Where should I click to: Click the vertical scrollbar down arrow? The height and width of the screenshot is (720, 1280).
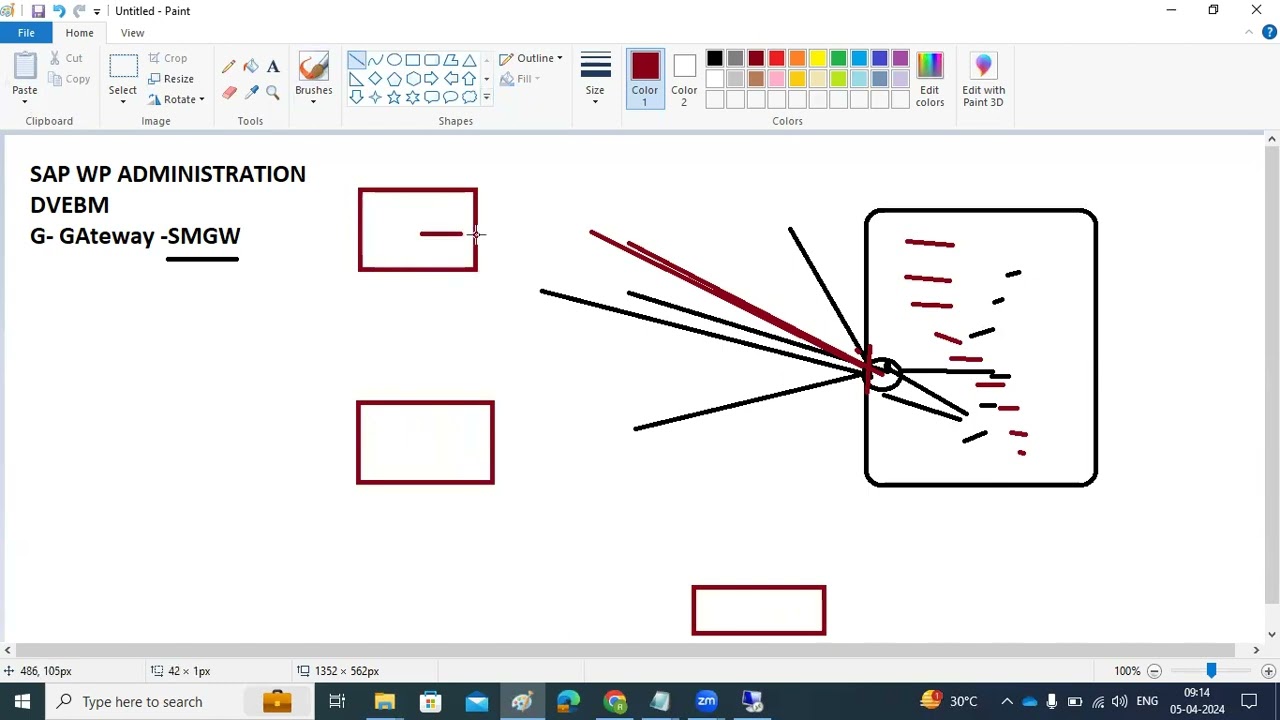1272,634
